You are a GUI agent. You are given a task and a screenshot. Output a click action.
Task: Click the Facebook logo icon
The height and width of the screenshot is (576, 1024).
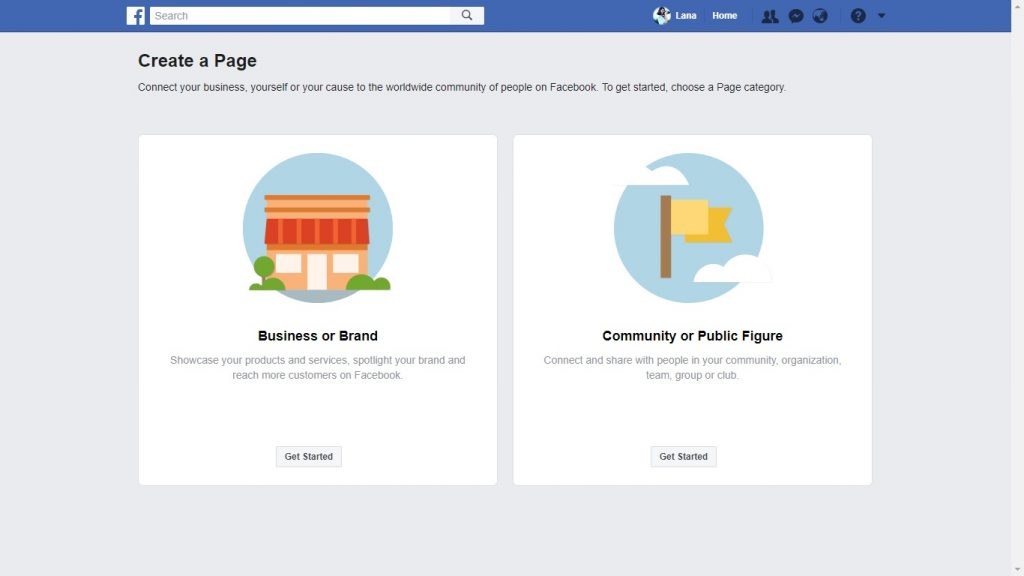coord(136,16)
